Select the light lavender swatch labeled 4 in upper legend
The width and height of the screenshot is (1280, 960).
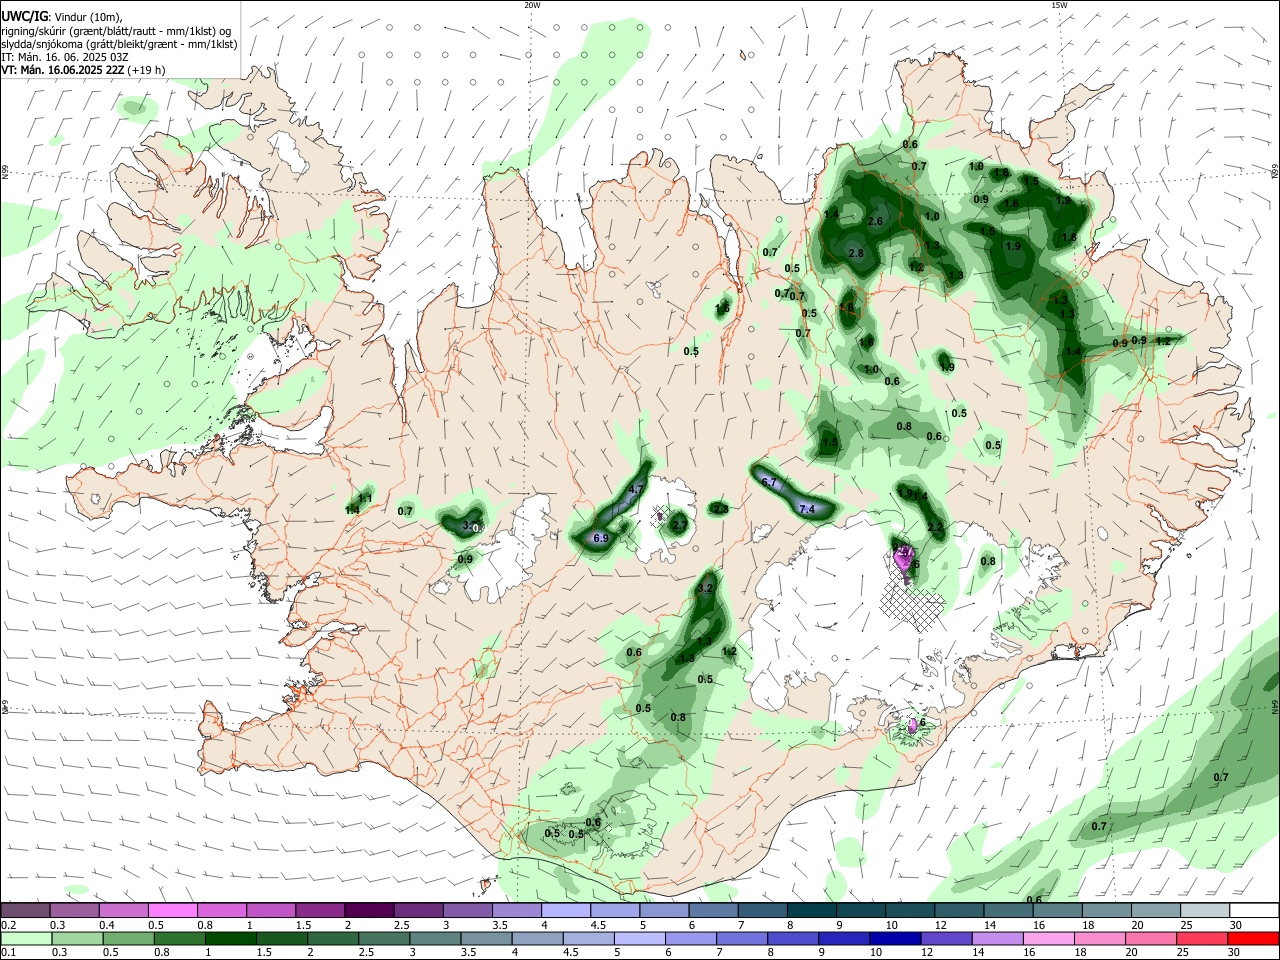[565, 910]
